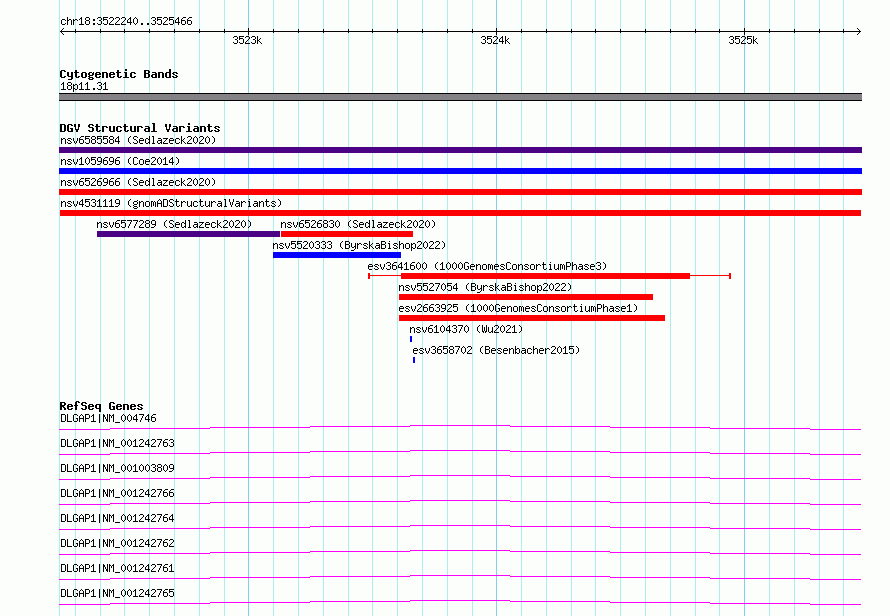Select the DLGAP1|NM_001003809 transcript label
Viewport: 890px width, 616px height.
point(117,468)
